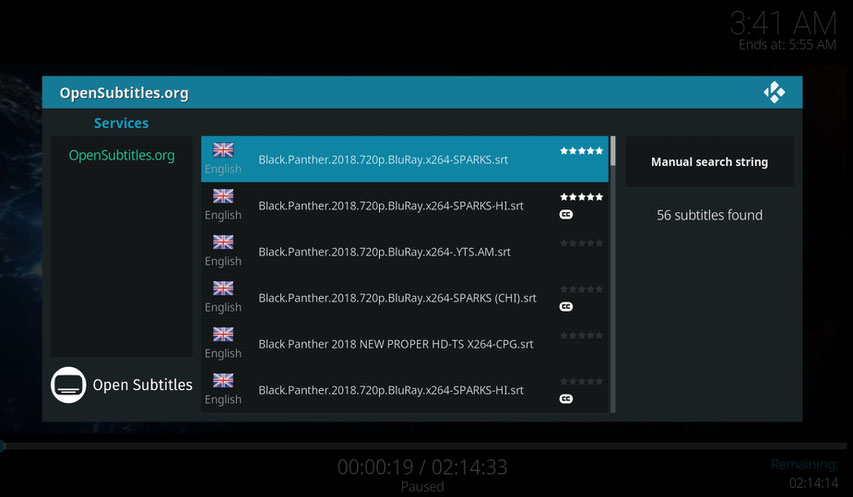The image size is (853, 497).
Task: Click the subtitle list scrollbar handle
Action: pyautogui.click(x=613, y=151)
